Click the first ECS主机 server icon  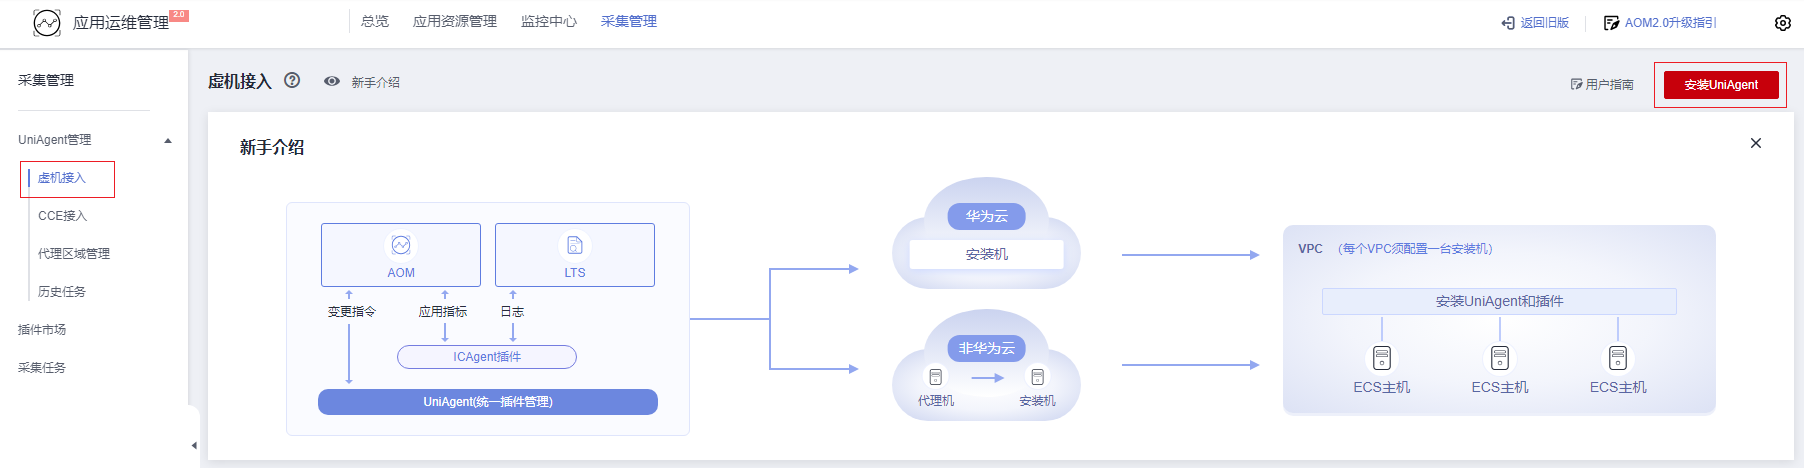[x=1382, y=358]
